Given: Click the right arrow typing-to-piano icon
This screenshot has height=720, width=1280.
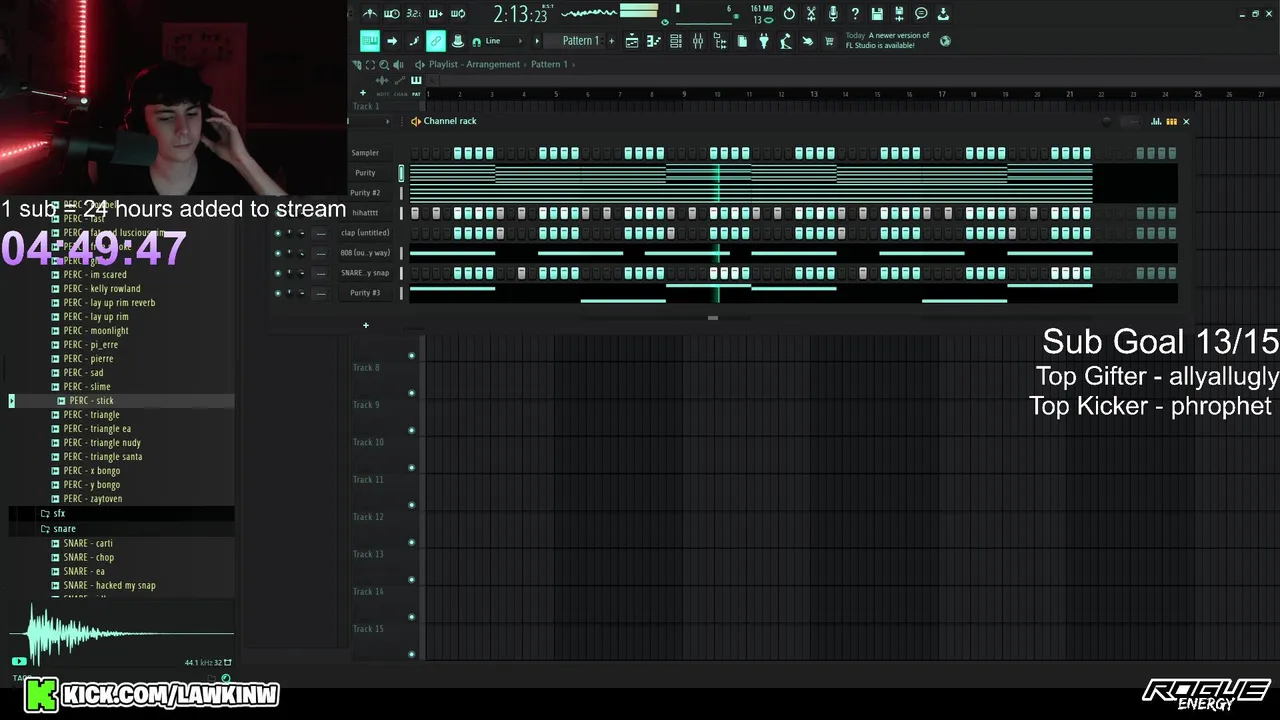Looking at the screenshot, I should click(x=392, y=41).
